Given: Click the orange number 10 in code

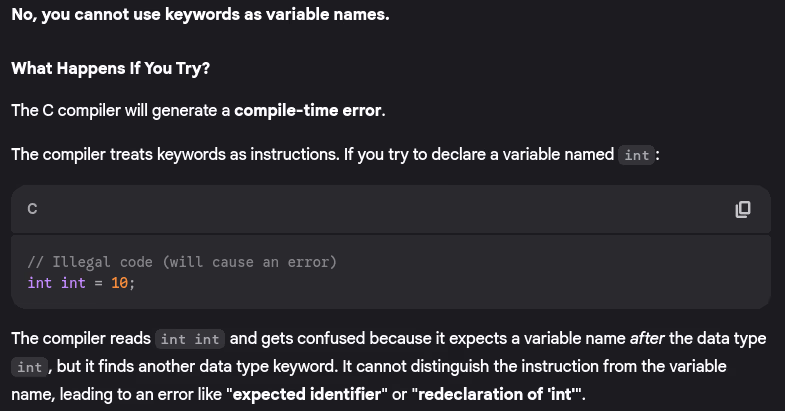Looking at the screenshot, I should 119,283.
